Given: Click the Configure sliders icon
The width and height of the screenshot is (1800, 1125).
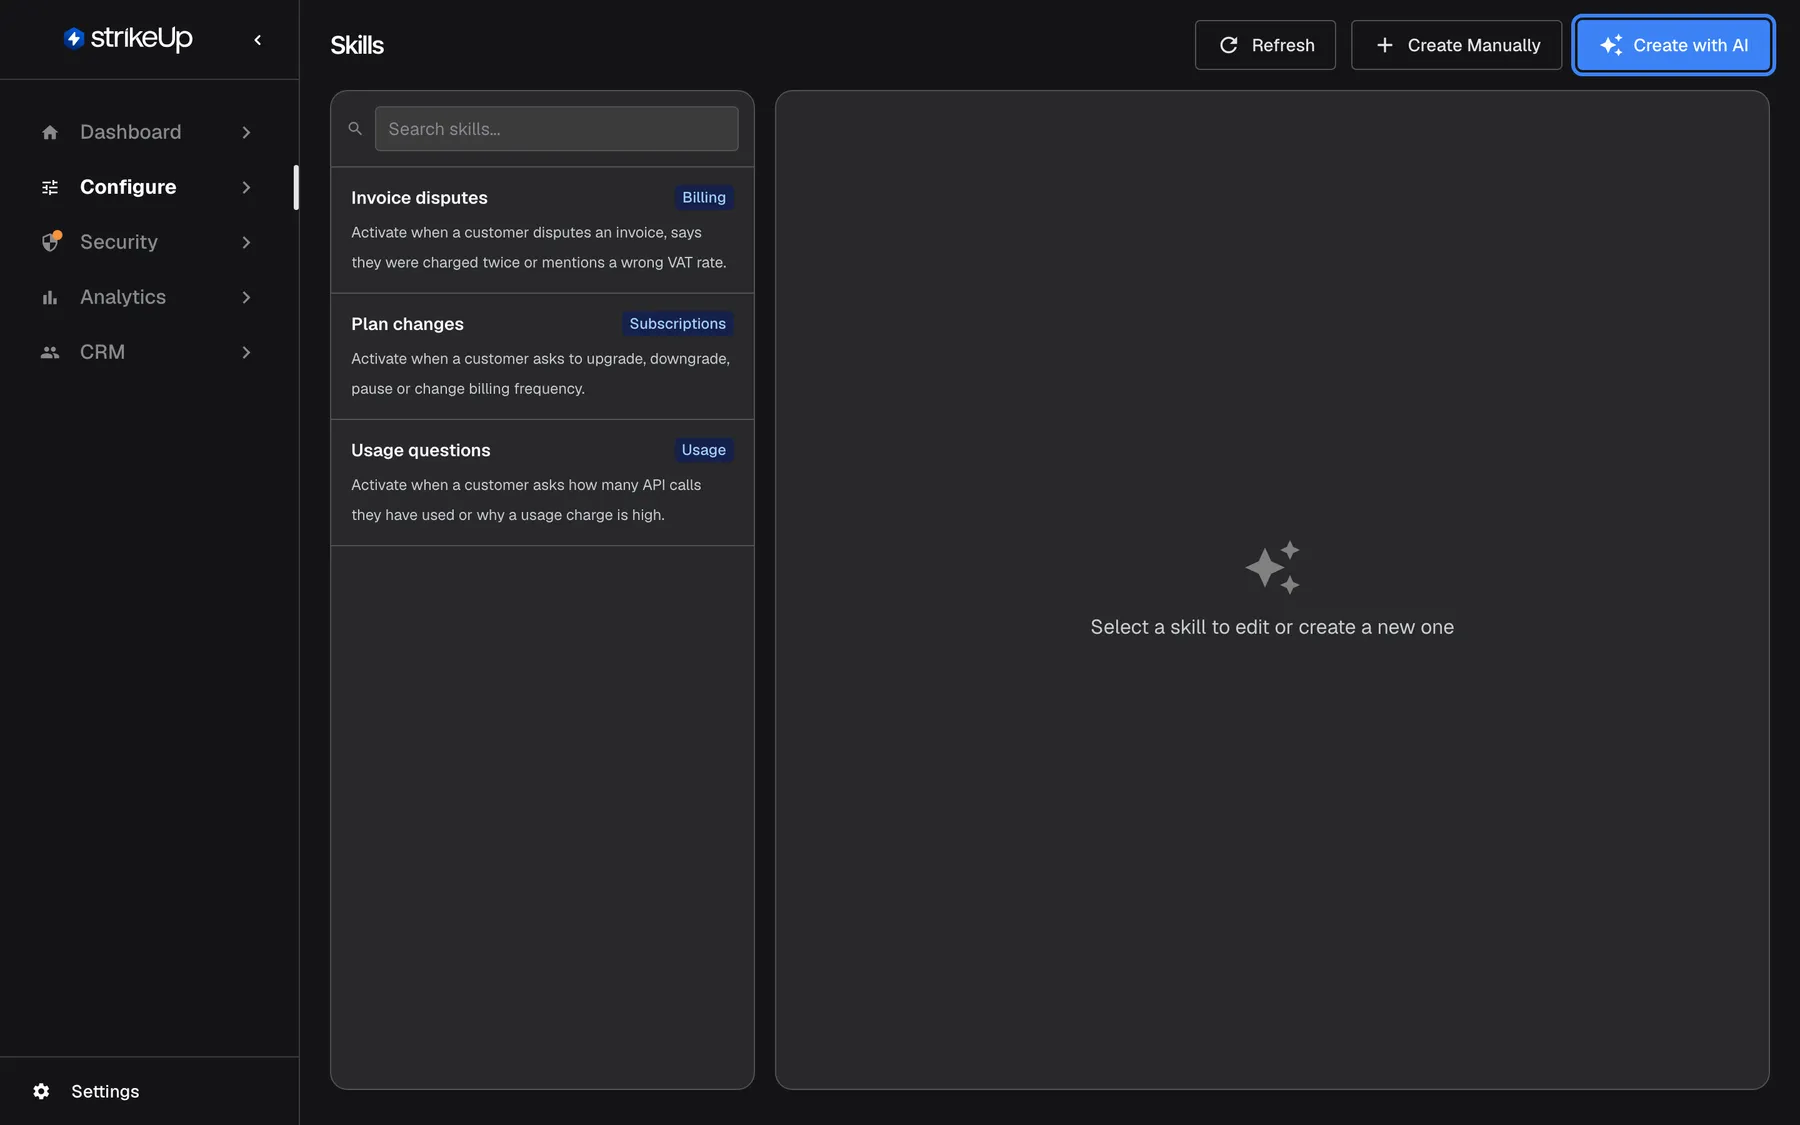Looking at the screenshot, I should [50, 187].
